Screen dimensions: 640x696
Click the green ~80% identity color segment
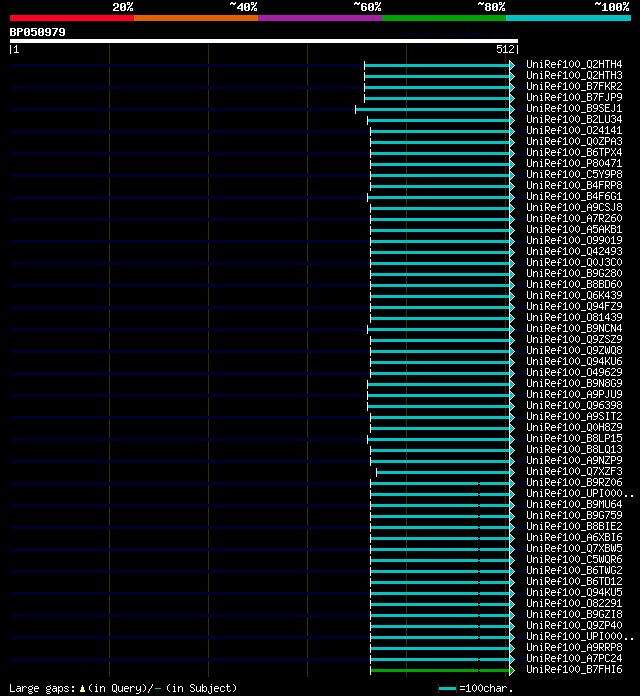pos(444,18)
